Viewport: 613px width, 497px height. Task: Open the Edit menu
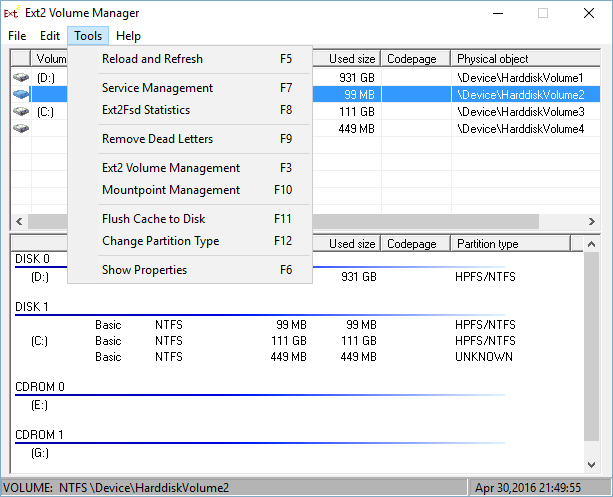coord(50,36)
